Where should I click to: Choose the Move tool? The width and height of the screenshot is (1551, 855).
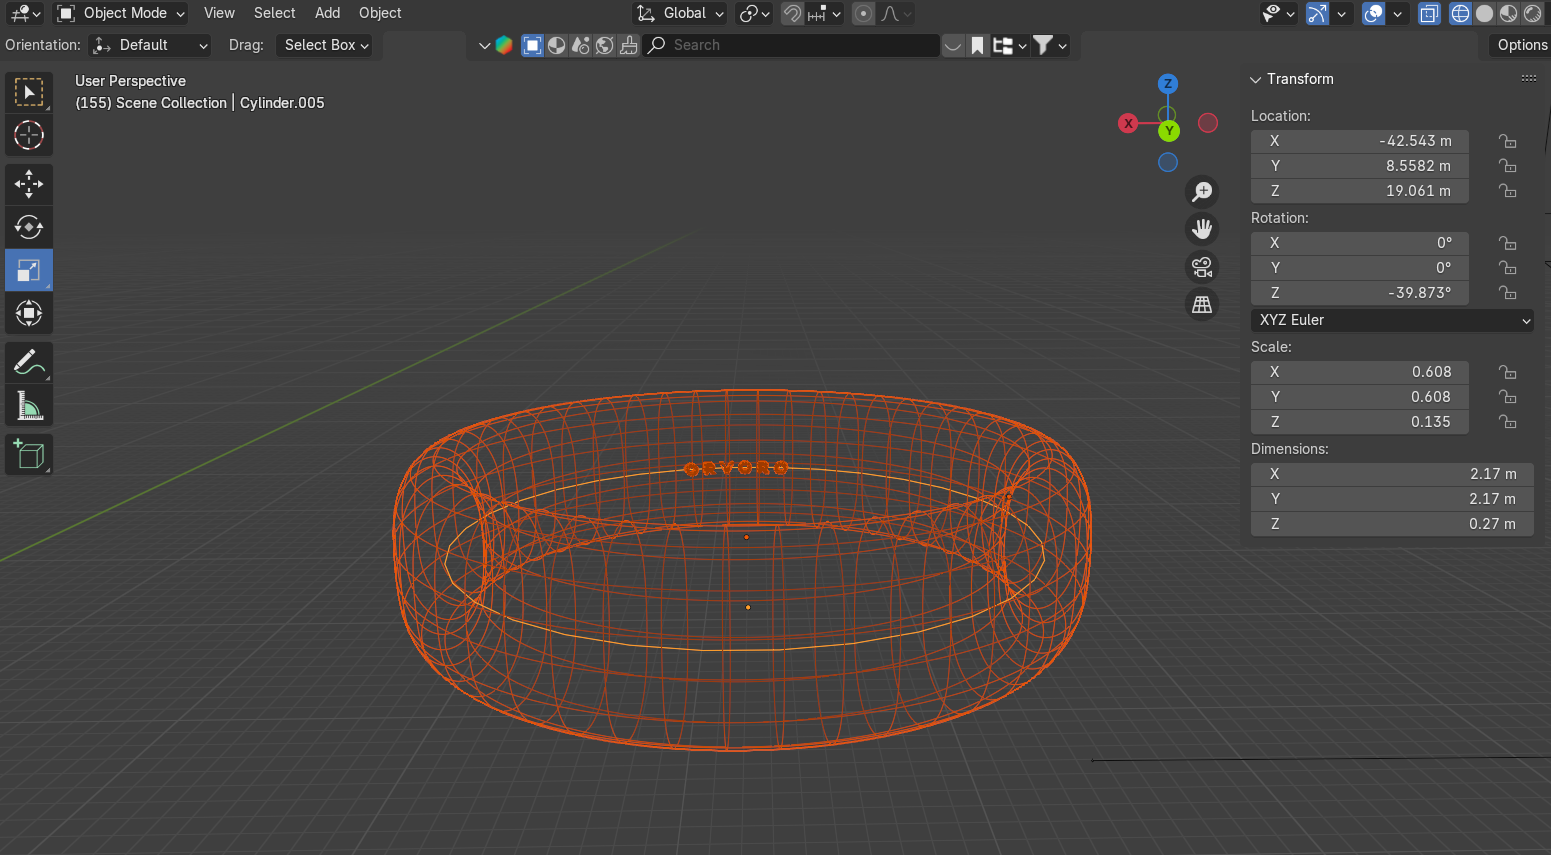[29, 184]
